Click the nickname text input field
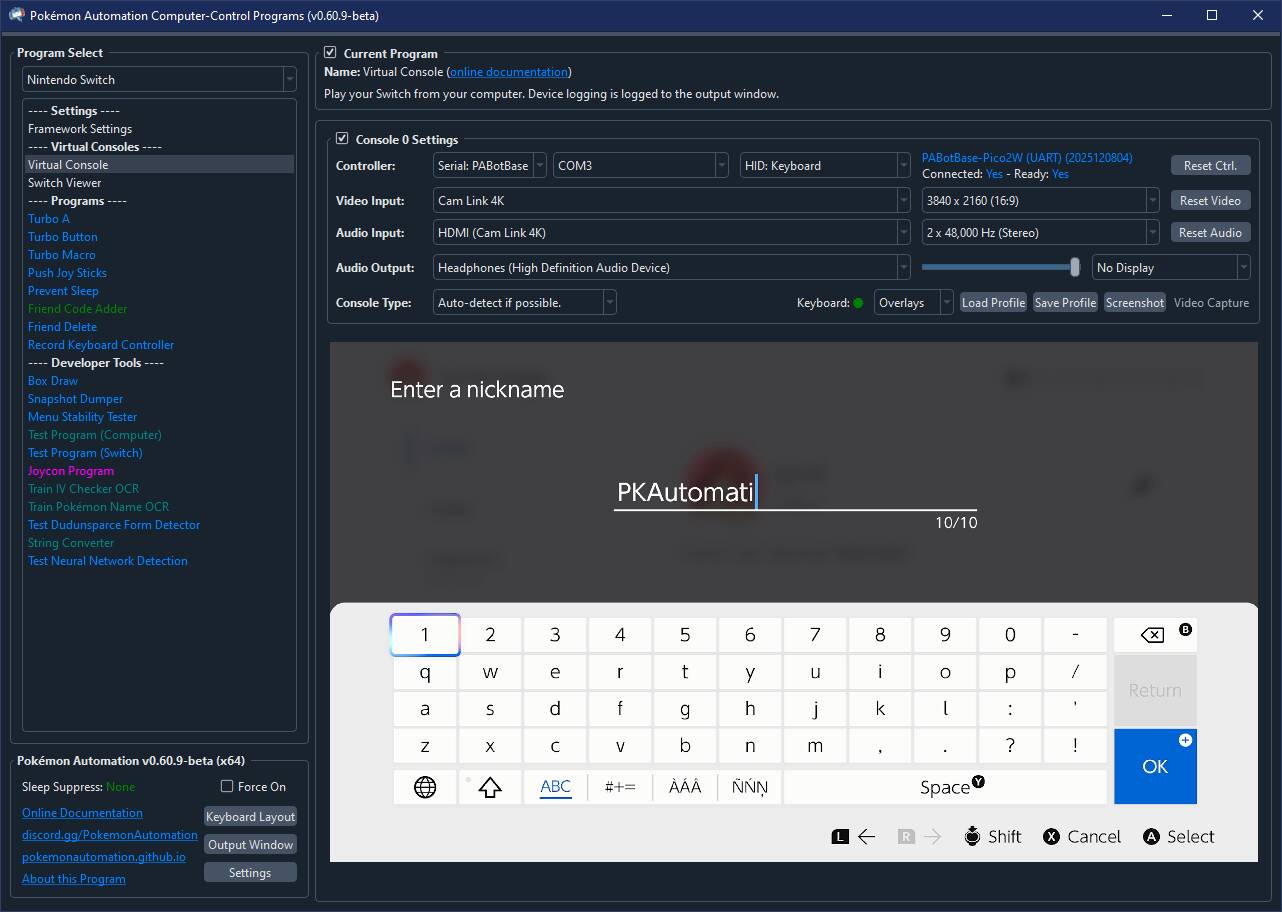 (794, 493)
